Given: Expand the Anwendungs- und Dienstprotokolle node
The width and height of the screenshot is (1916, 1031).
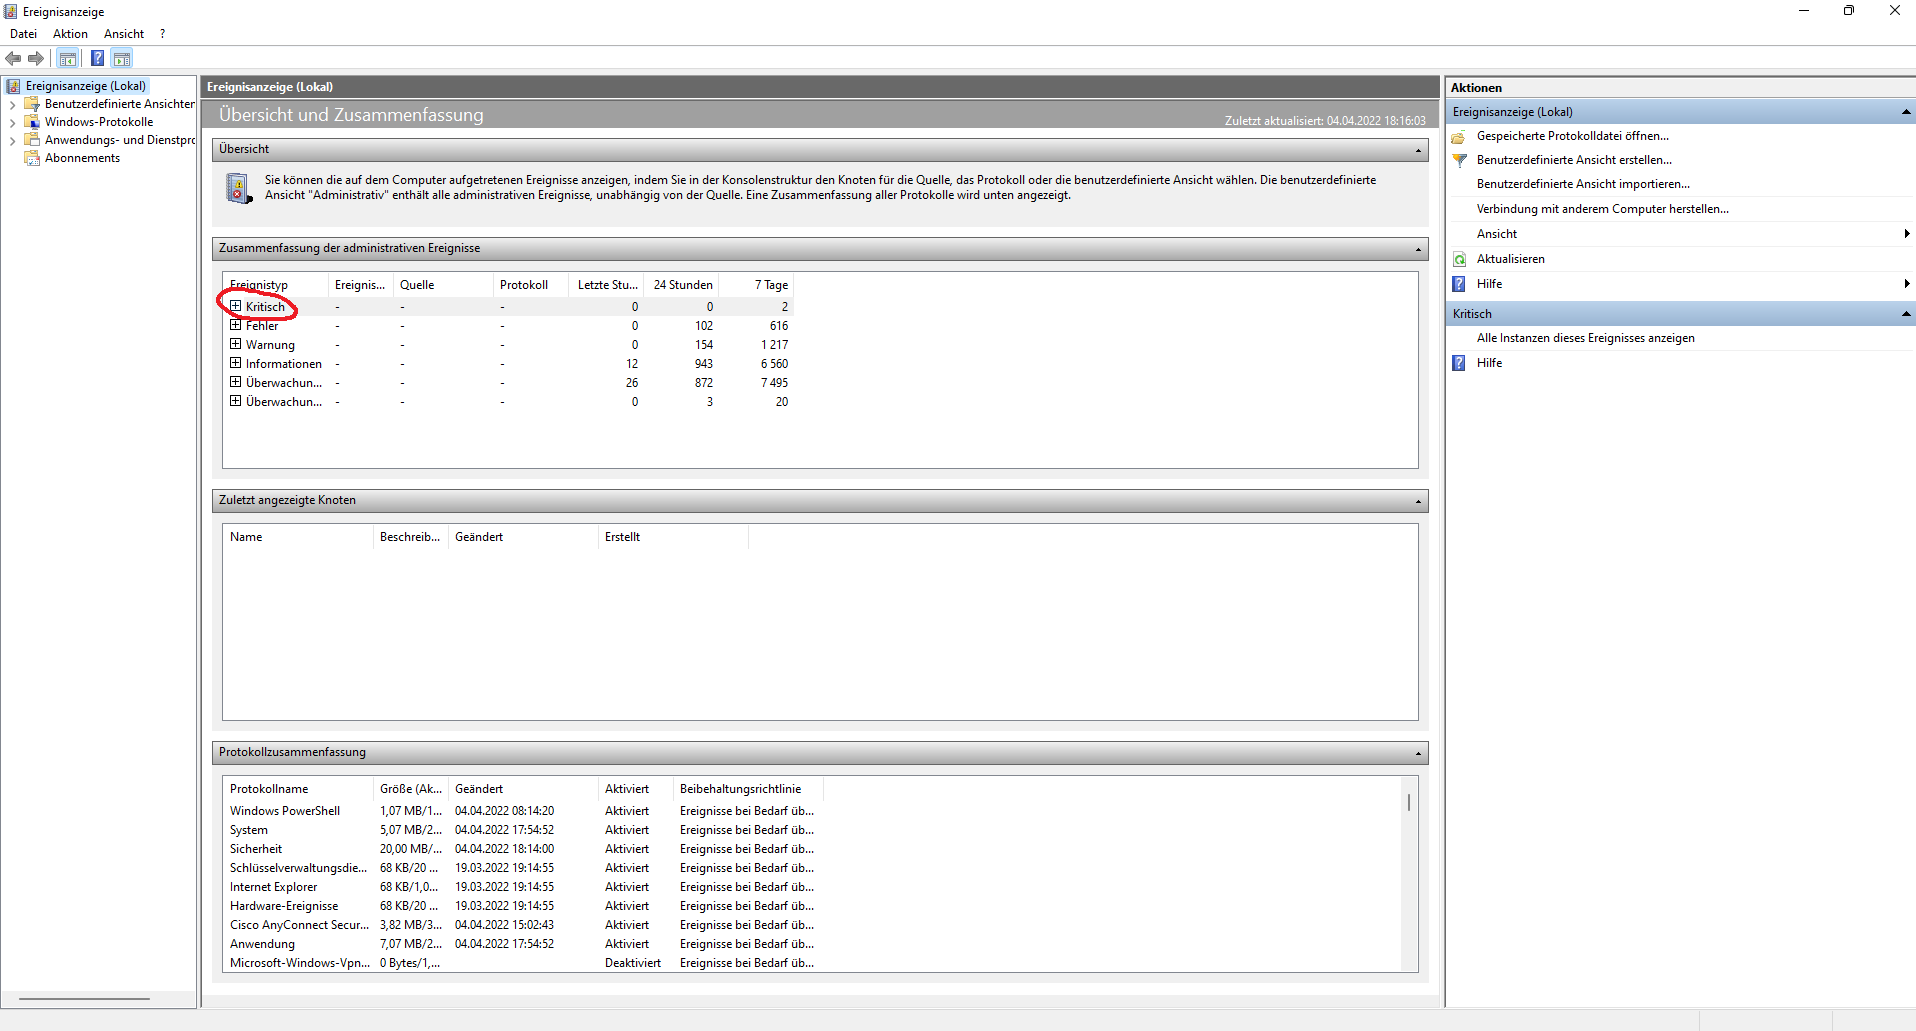Looking at the screenshot, I should pyautogui.click(x=12, y=140).
